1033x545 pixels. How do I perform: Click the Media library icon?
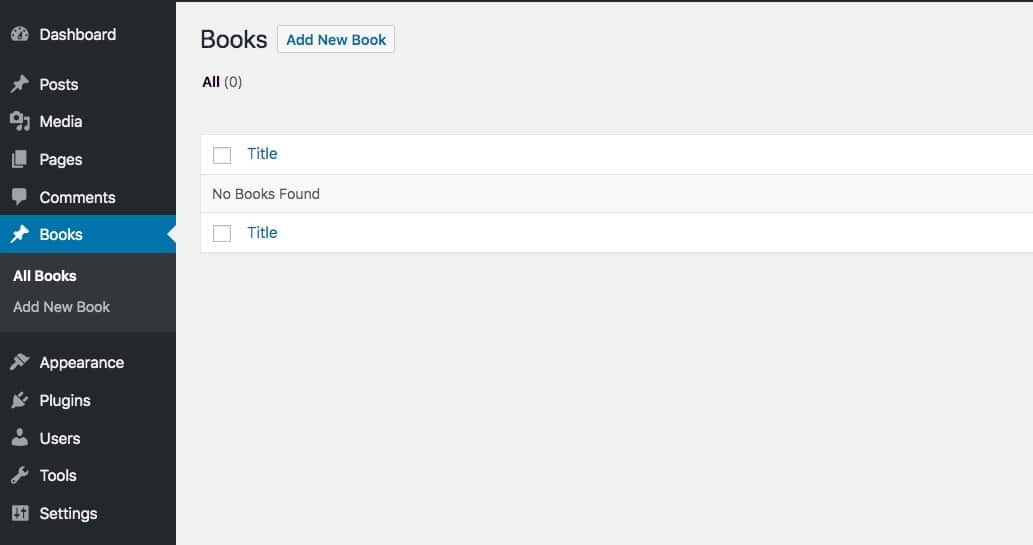(x=19, y=121)
